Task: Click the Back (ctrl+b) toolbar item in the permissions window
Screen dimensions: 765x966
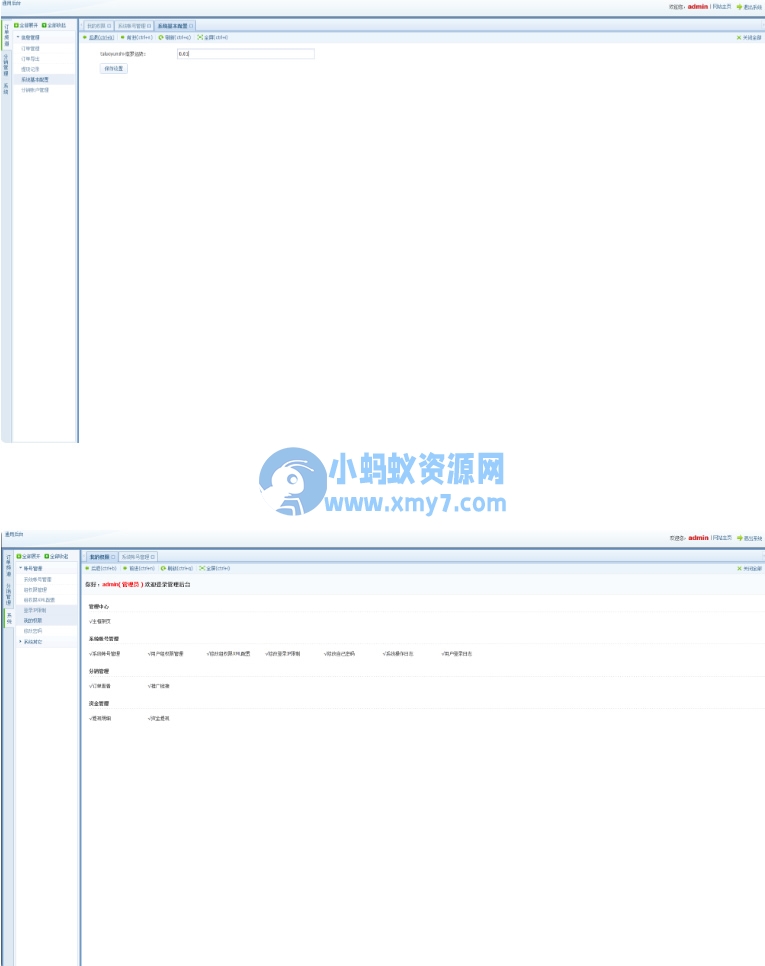Action: pyautogui.click(x=102, y=569)
